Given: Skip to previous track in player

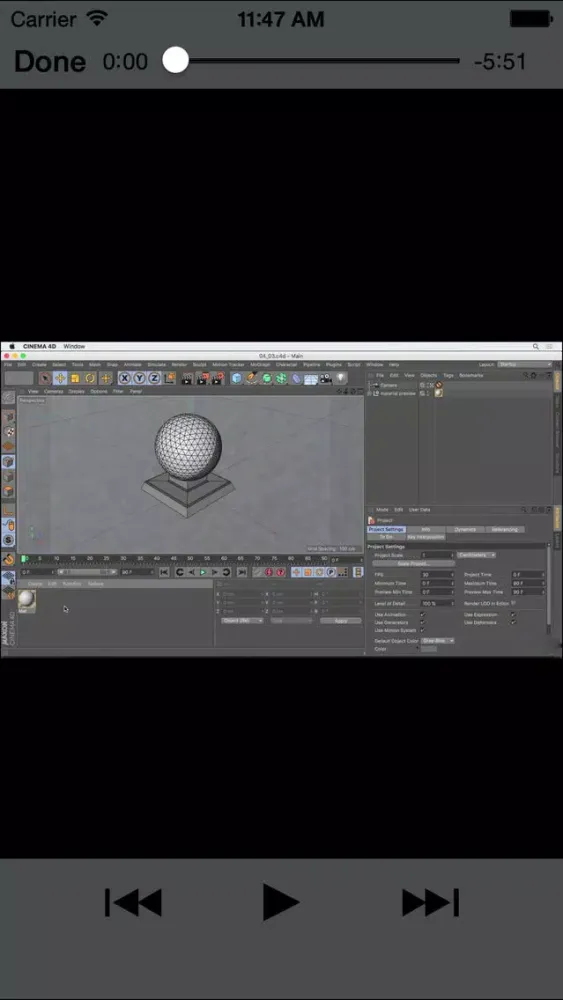Looking at the screenshot, I should point(133,902).
